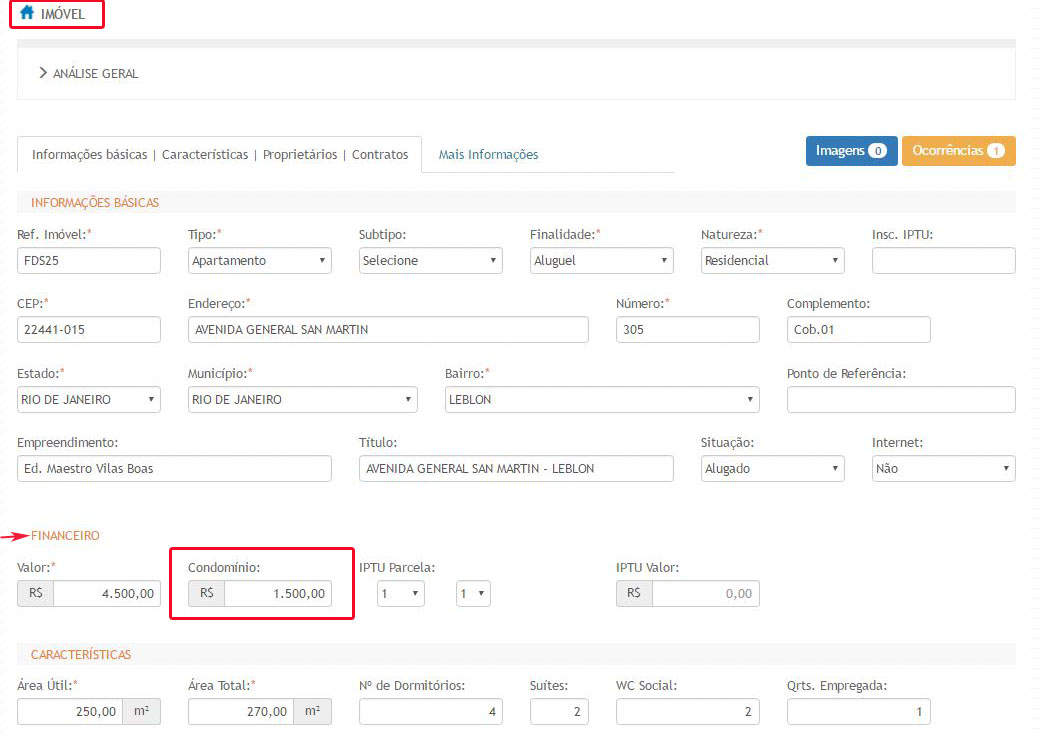Switch to the Mais Informações tab

488,155
